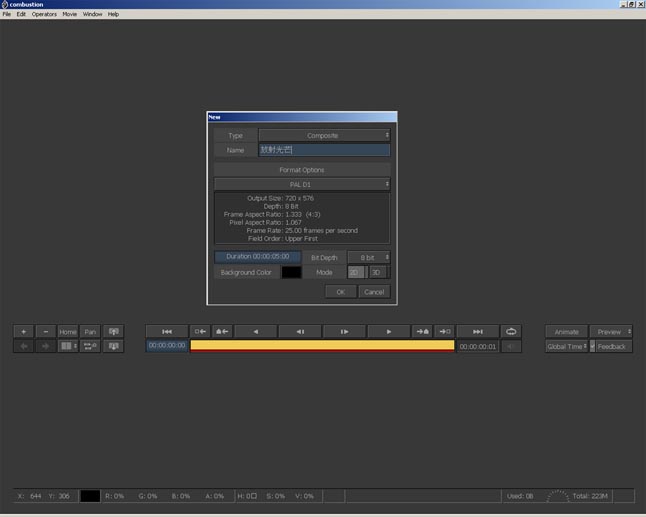This screenshot has height=517, width=646.
Task: Click the 'Total: 223M' status text
Action: tap(590, 496)
